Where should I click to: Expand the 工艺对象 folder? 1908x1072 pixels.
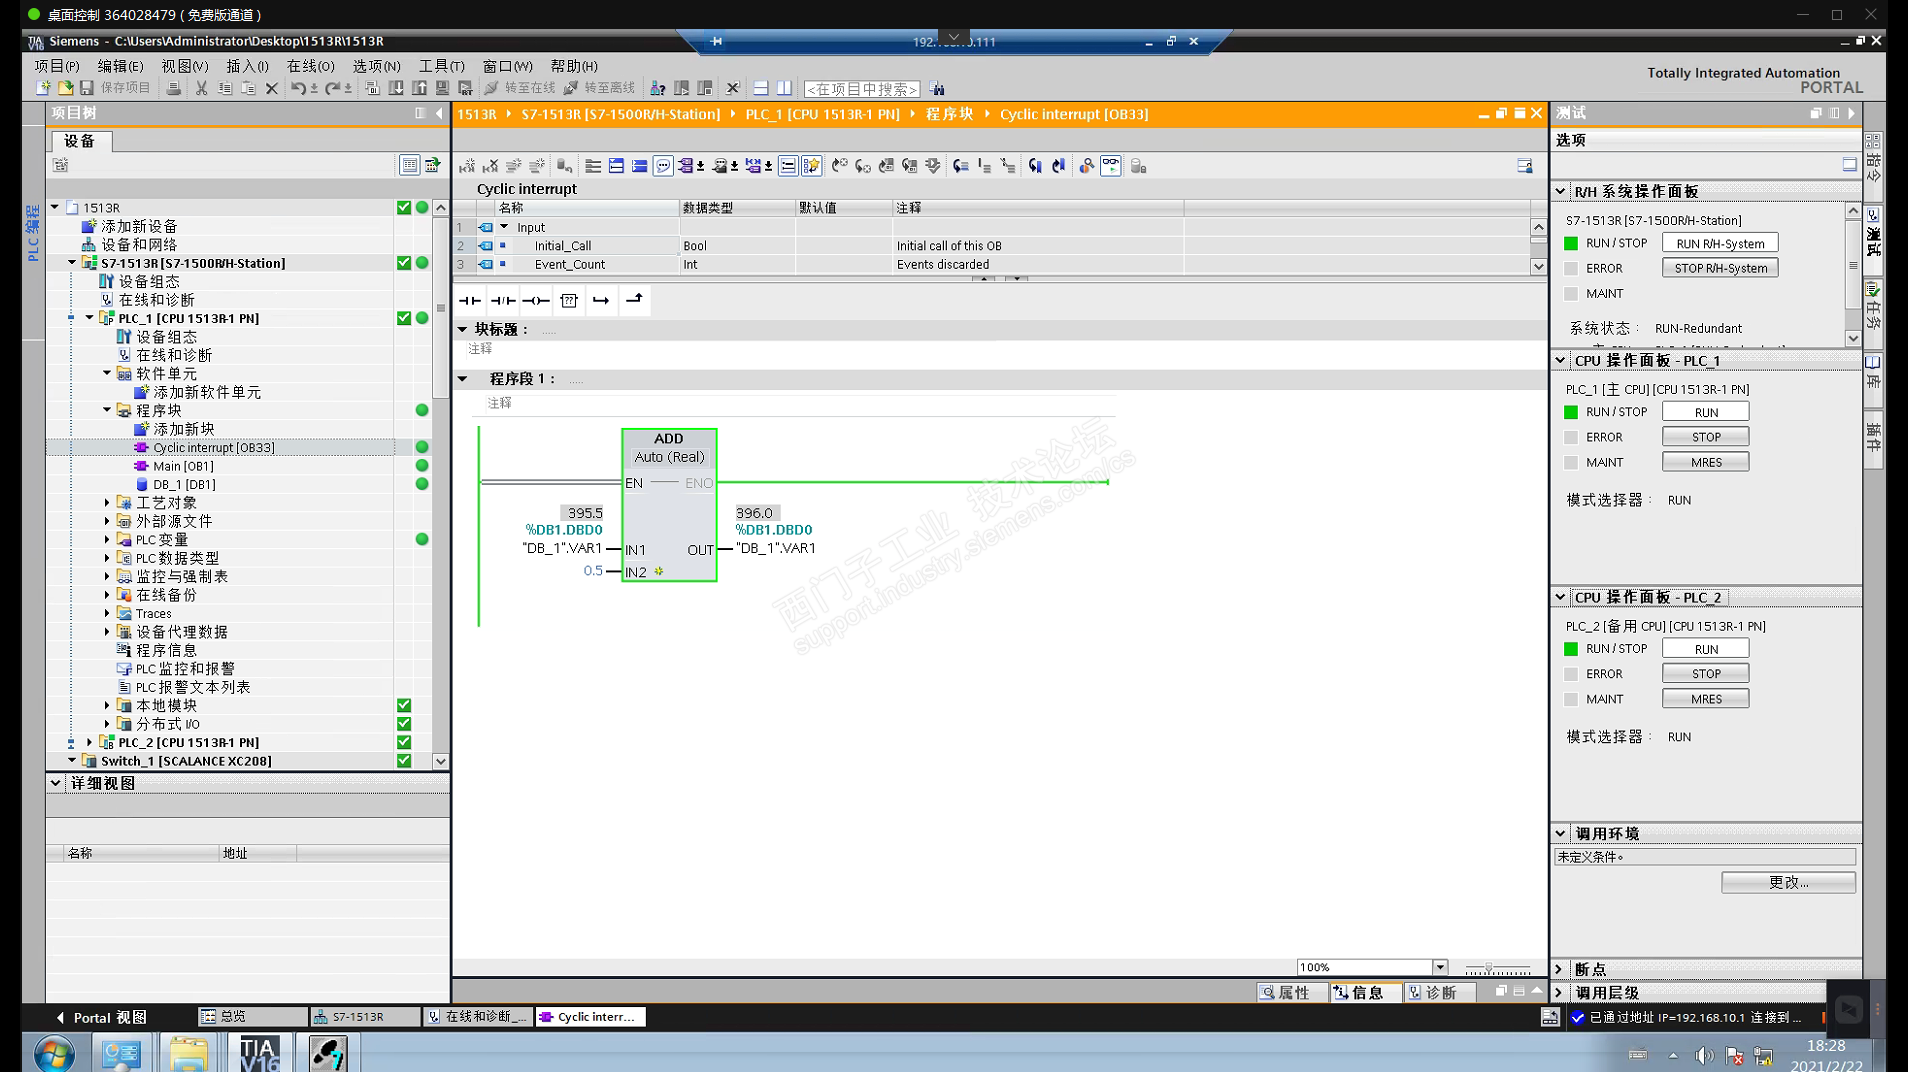(x=107, y=503)
